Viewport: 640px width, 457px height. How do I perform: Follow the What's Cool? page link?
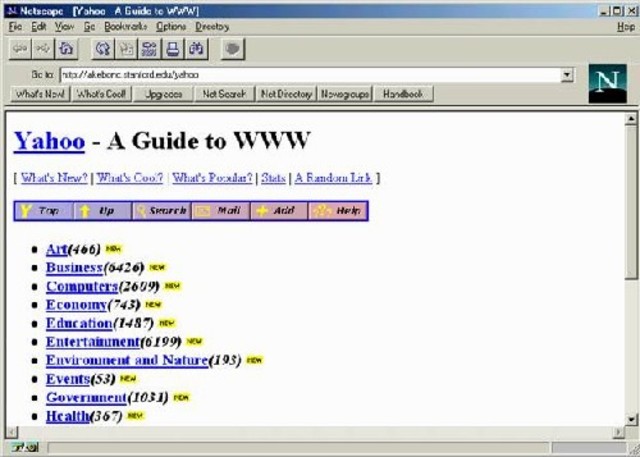[130, 178]
